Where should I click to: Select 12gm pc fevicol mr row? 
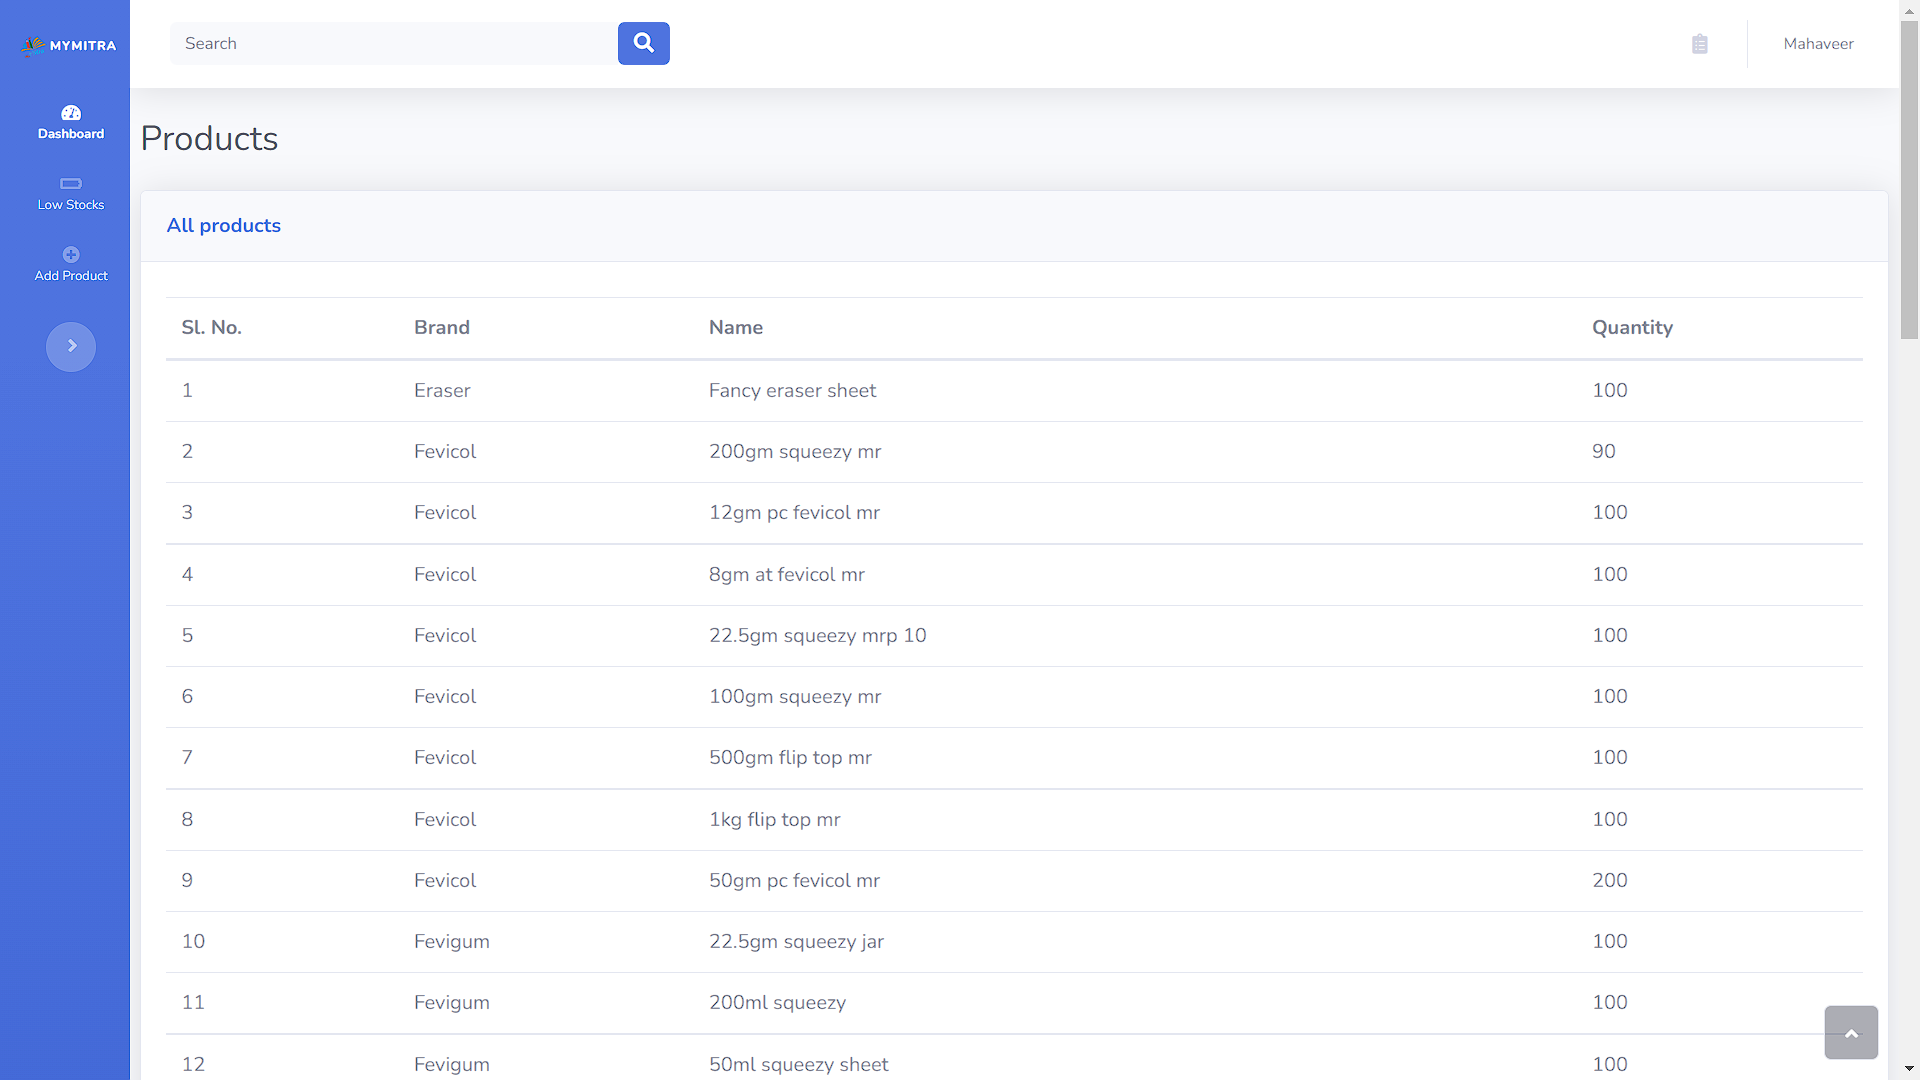[x=1014, y=513]
